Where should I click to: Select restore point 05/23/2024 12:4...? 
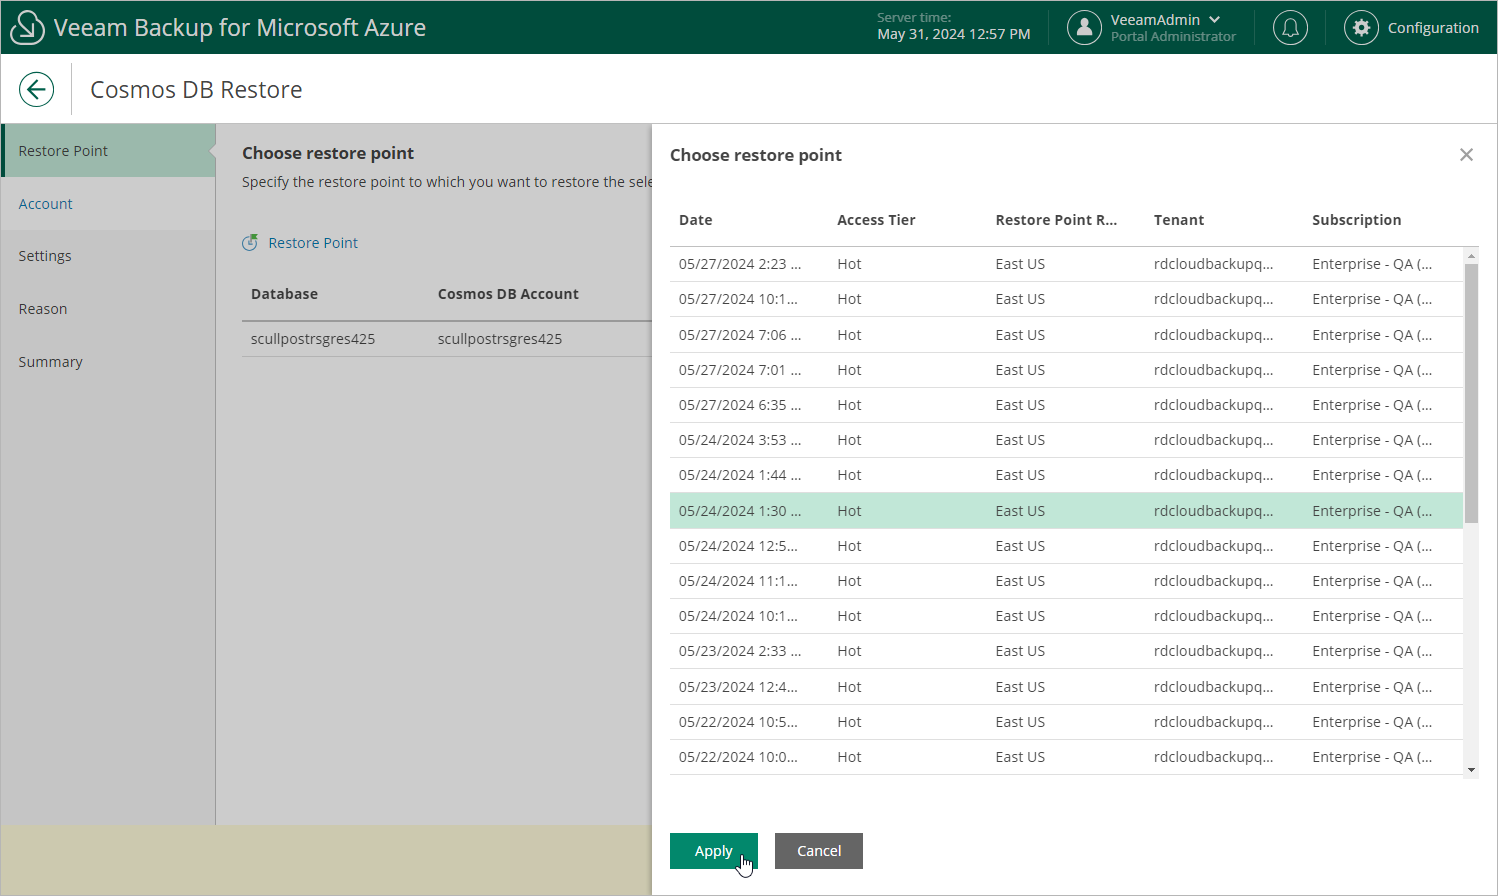1066,687
